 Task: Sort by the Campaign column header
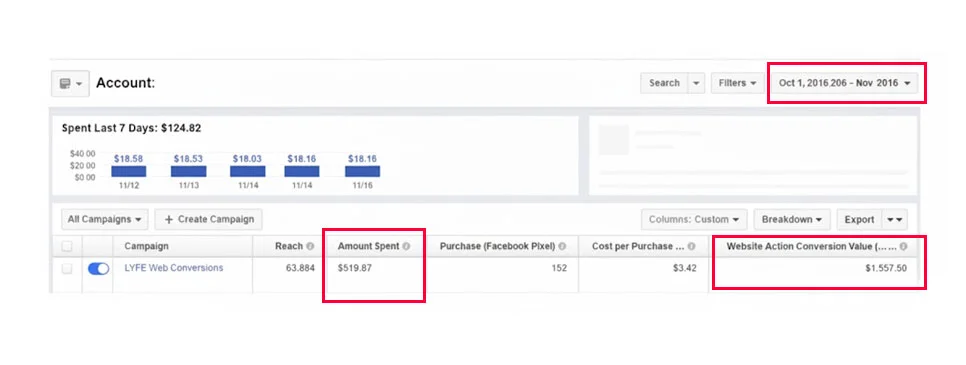146,246
